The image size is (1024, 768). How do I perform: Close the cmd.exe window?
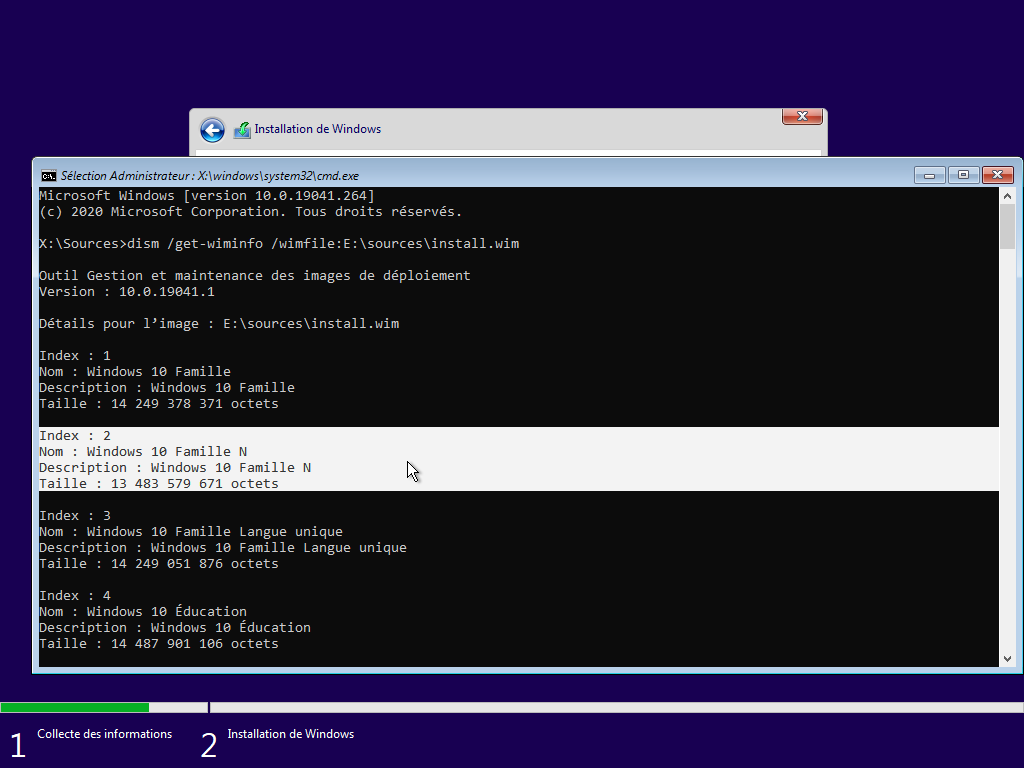point(997,175)
